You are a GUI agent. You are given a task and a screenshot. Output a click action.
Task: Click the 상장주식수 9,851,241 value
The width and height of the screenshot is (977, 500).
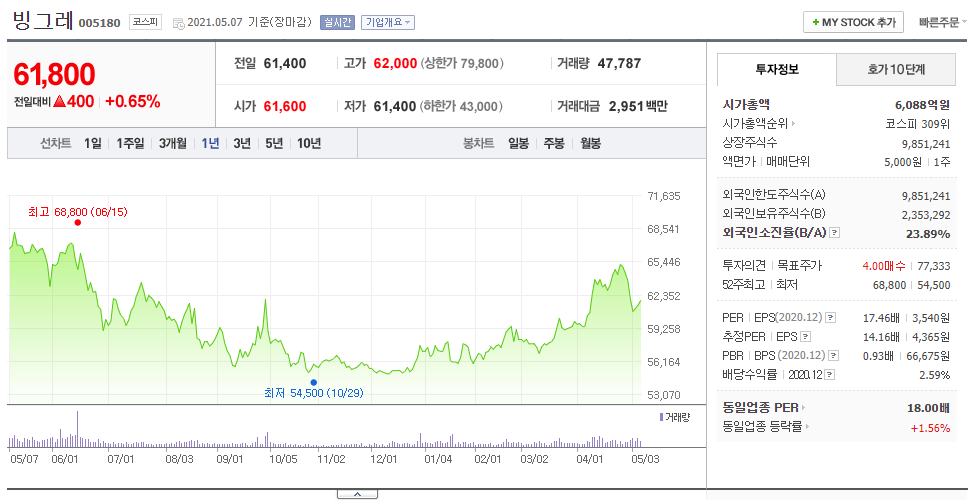coord(926,144)
